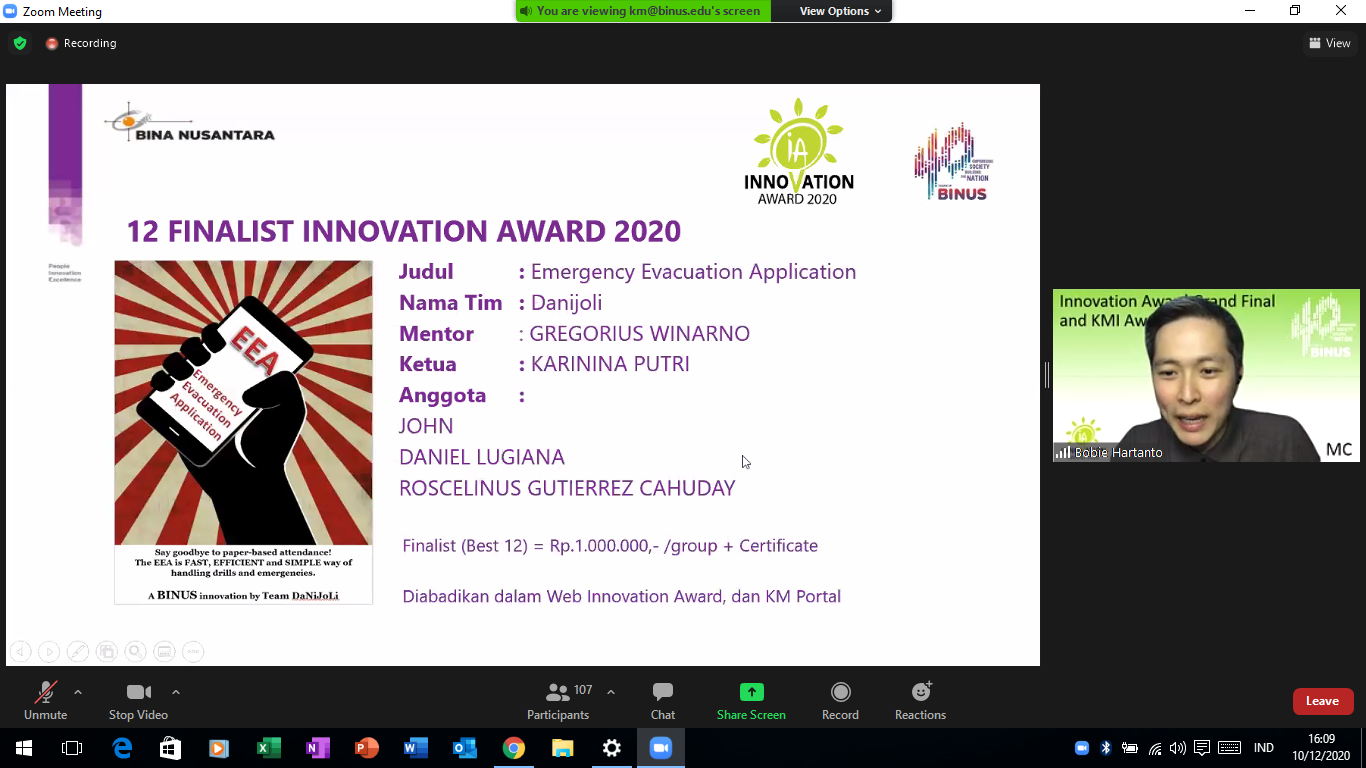Viewport: 1366px width, 768px height.
Task: Open the Wi-Fi network tray icon
Action: click(x=1155, y=748)
